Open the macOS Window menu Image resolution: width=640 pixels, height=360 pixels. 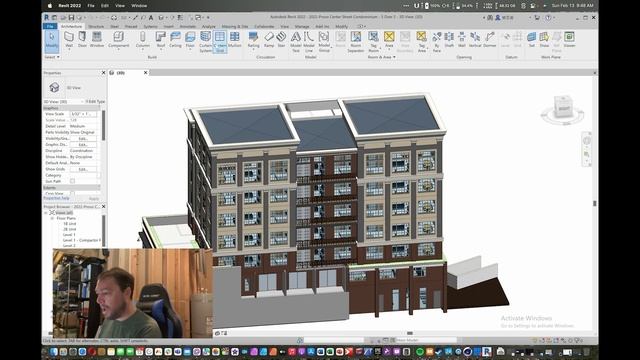(x=139, y=6)
